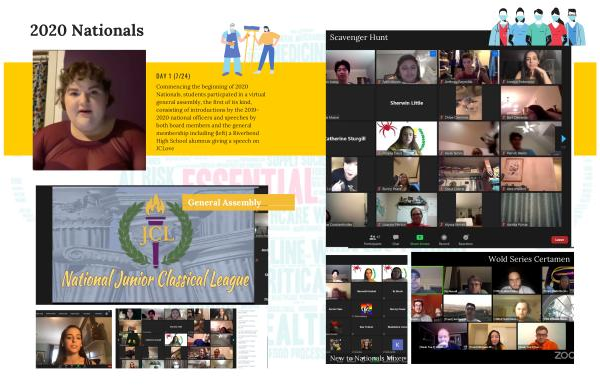Click the red spider video tile

pos(406,139)
